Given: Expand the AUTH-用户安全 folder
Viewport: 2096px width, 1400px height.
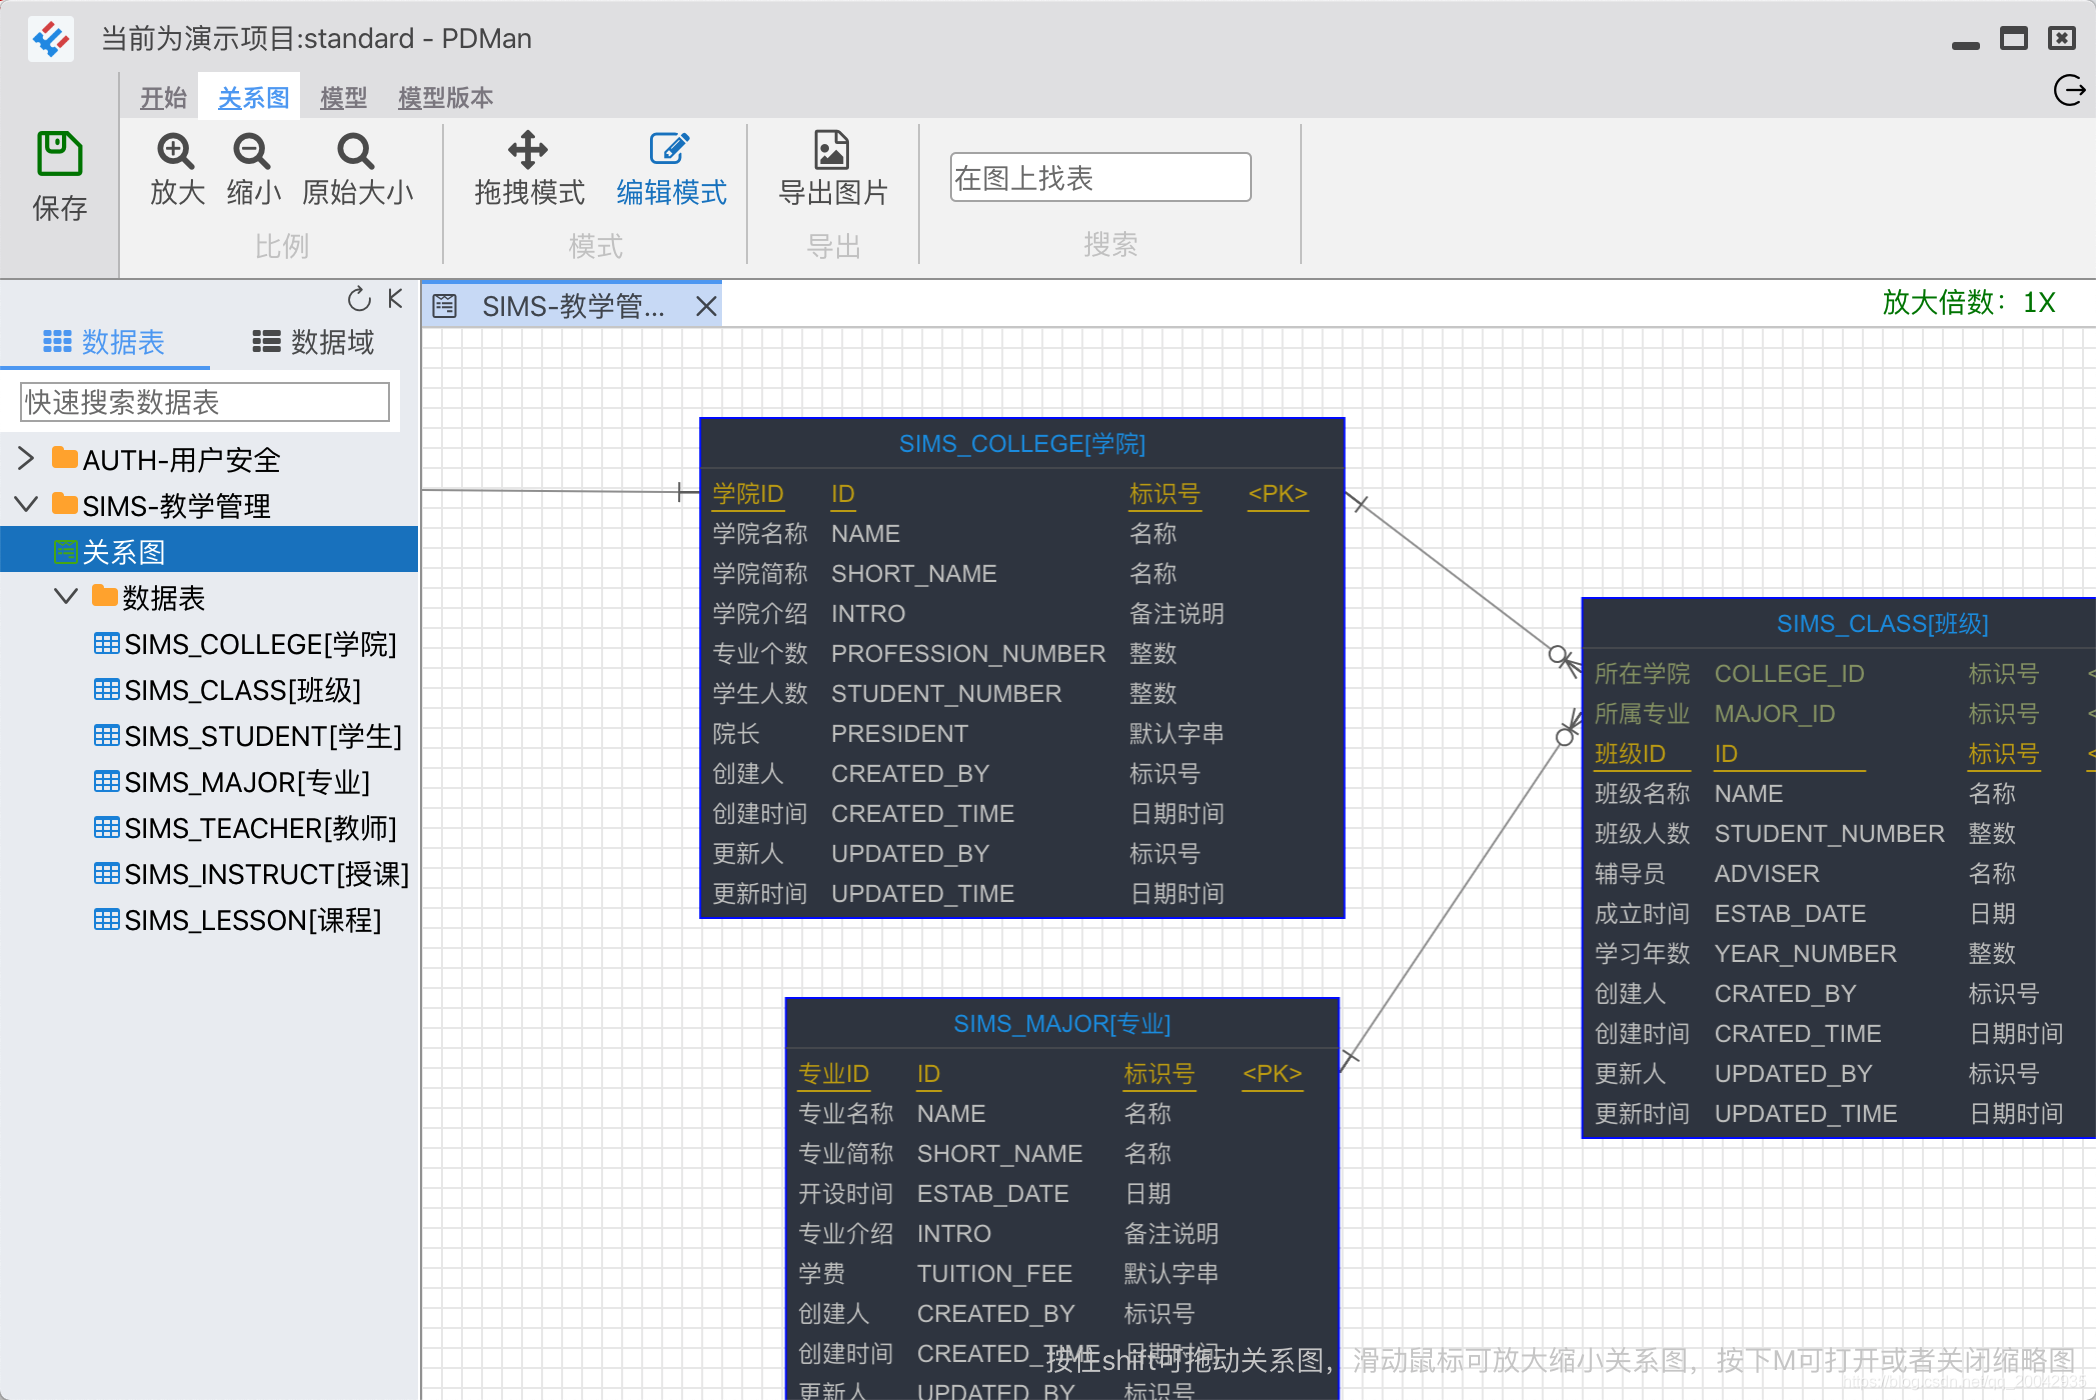Looking at the screenshot, I should pyautogui.click(x=27, y=459).
